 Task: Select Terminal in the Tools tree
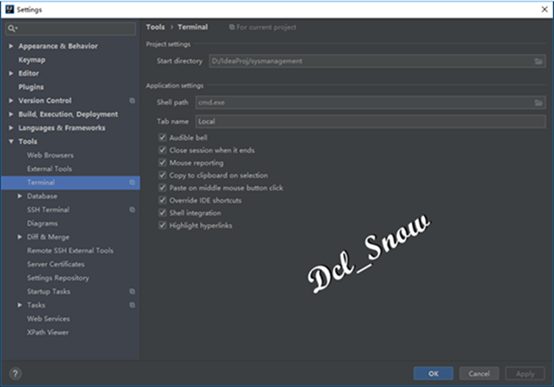click(41, 182)
